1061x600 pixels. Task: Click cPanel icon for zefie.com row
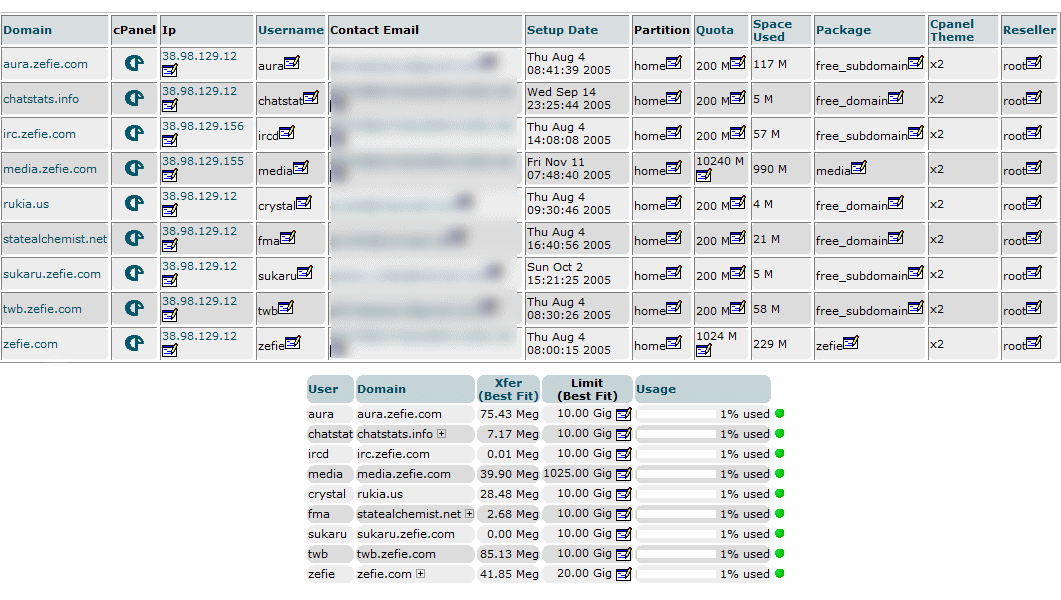(x=134, y=344)
